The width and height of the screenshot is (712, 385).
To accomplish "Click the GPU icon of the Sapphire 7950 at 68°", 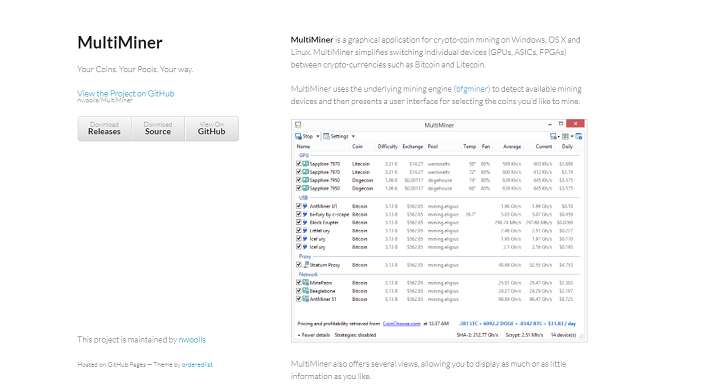I will [x=306, y=188].
